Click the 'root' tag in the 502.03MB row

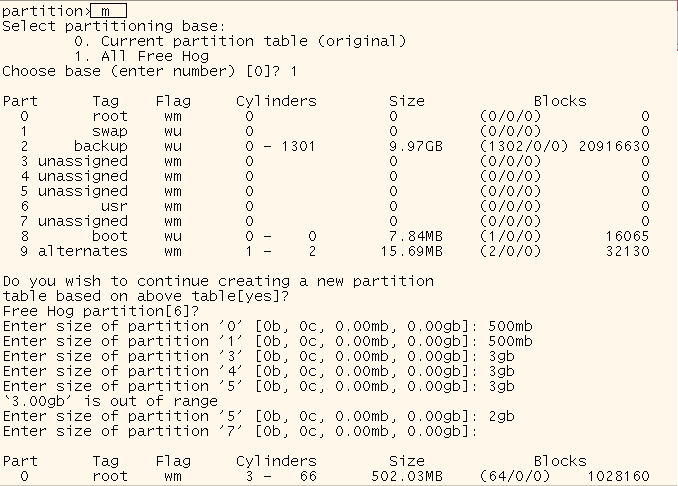tap(110, 476)
